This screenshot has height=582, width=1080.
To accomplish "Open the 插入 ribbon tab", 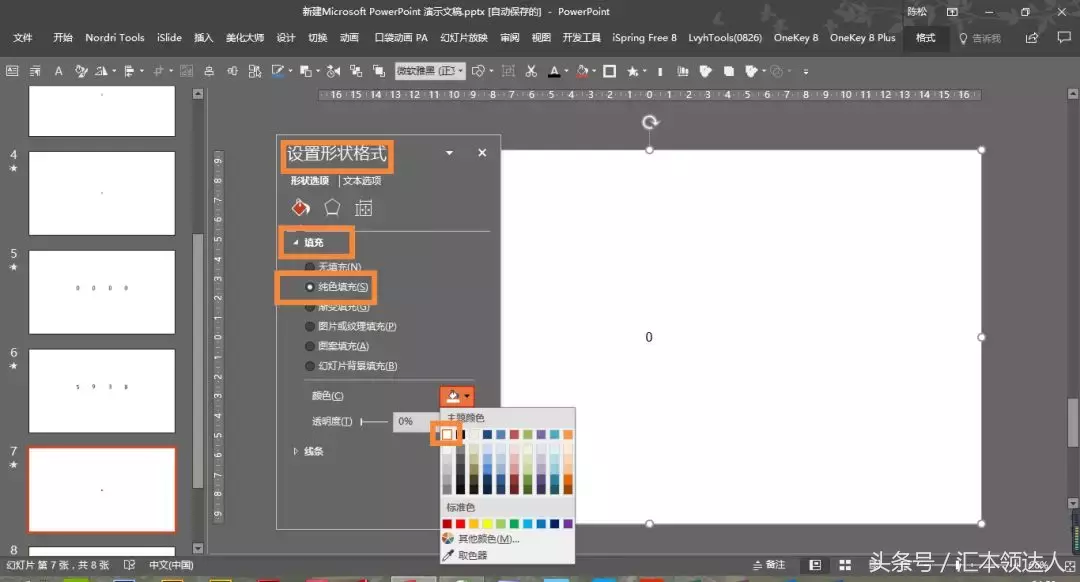I will pos(203,38).
